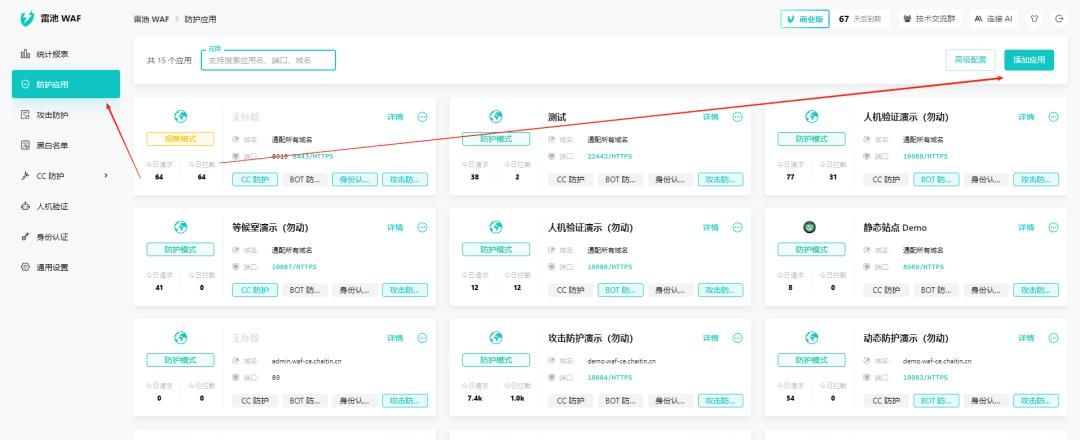Click BOT 防 tag on 10086/HTTPS card

(x=621, y=290)
